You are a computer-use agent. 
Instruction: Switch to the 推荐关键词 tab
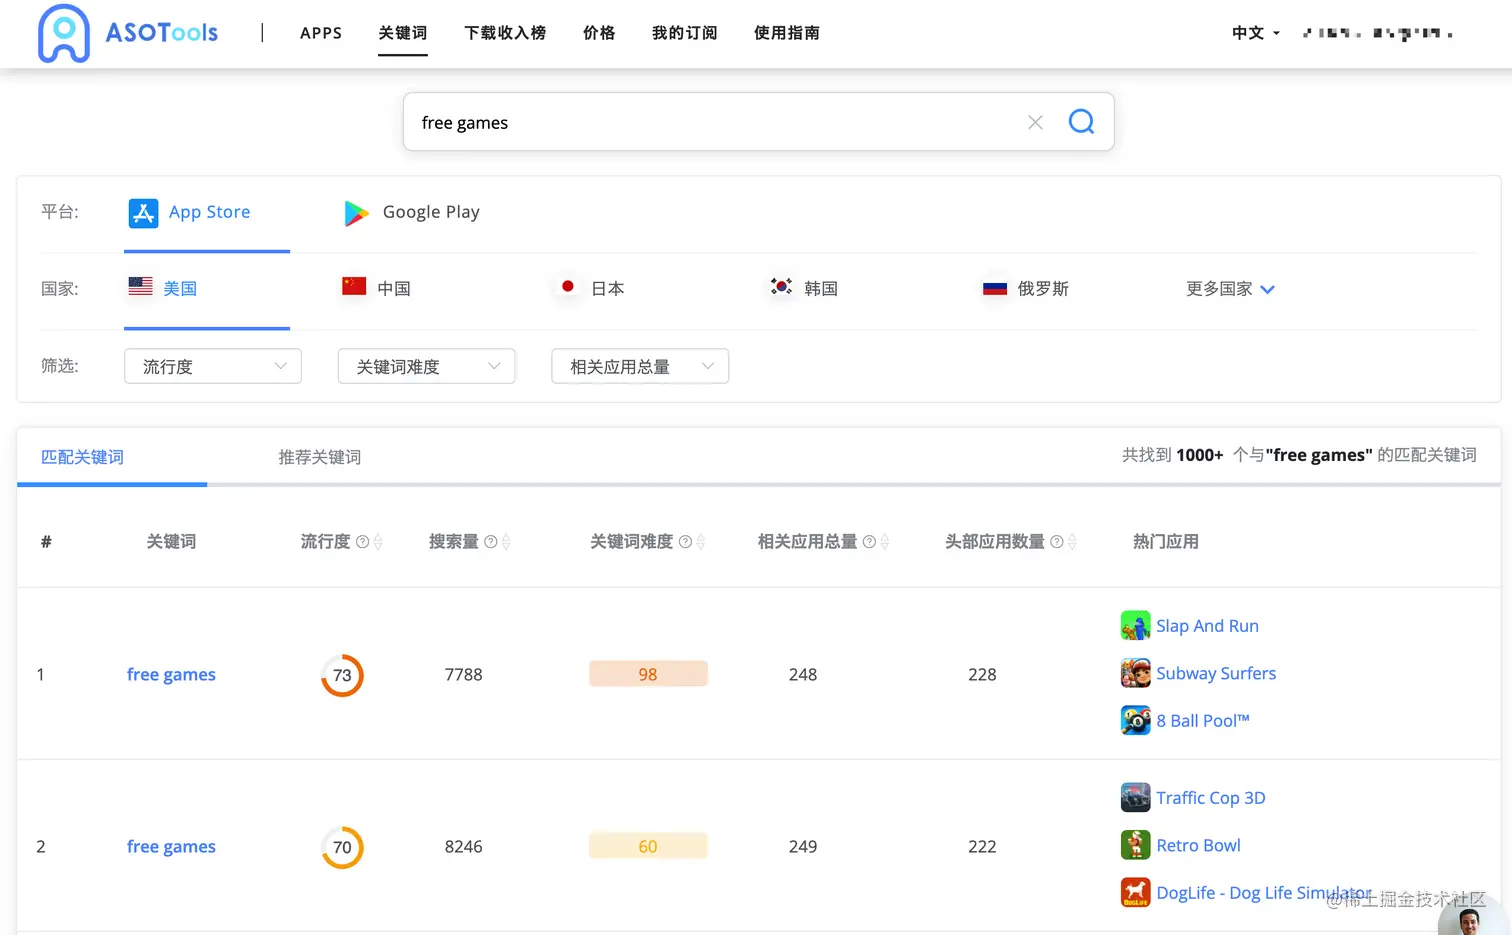[319, 457]
